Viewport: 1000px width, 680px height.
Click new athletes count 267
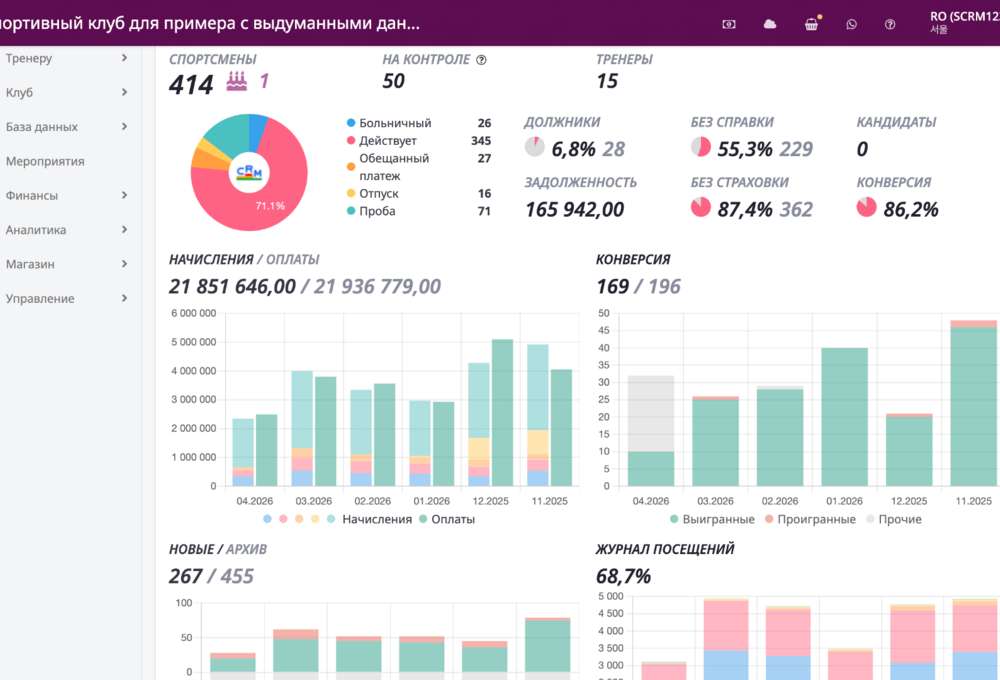(186, 577)
